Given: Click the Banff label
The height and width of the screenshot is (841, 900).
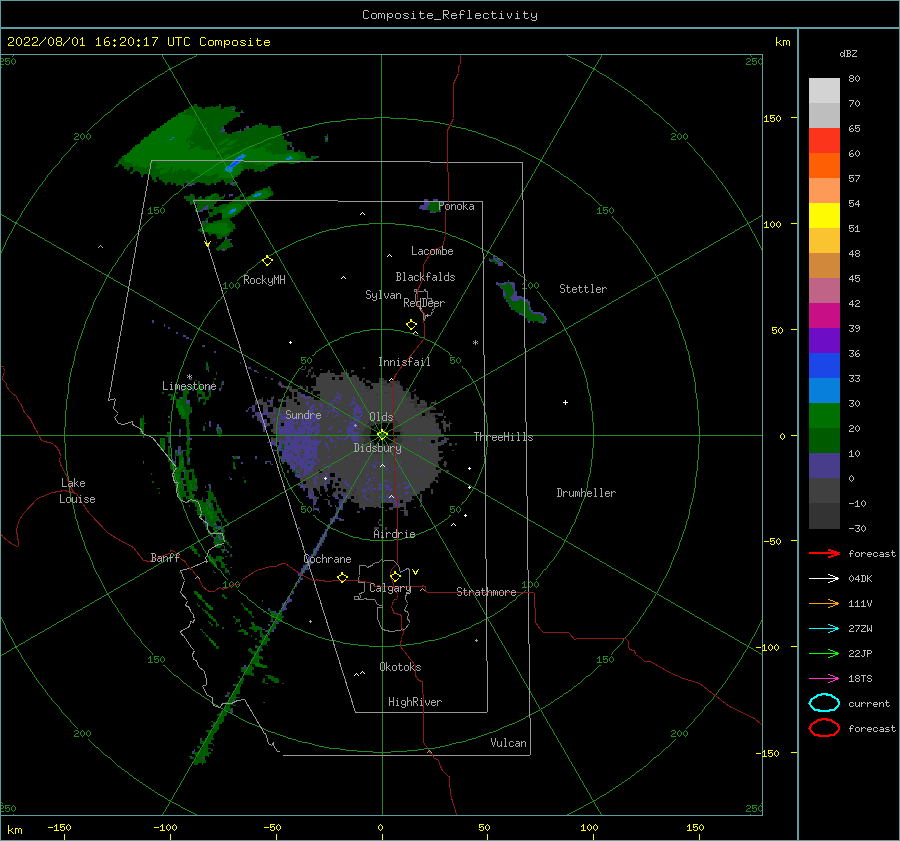Looking at the screenshot, I should 165,558.
